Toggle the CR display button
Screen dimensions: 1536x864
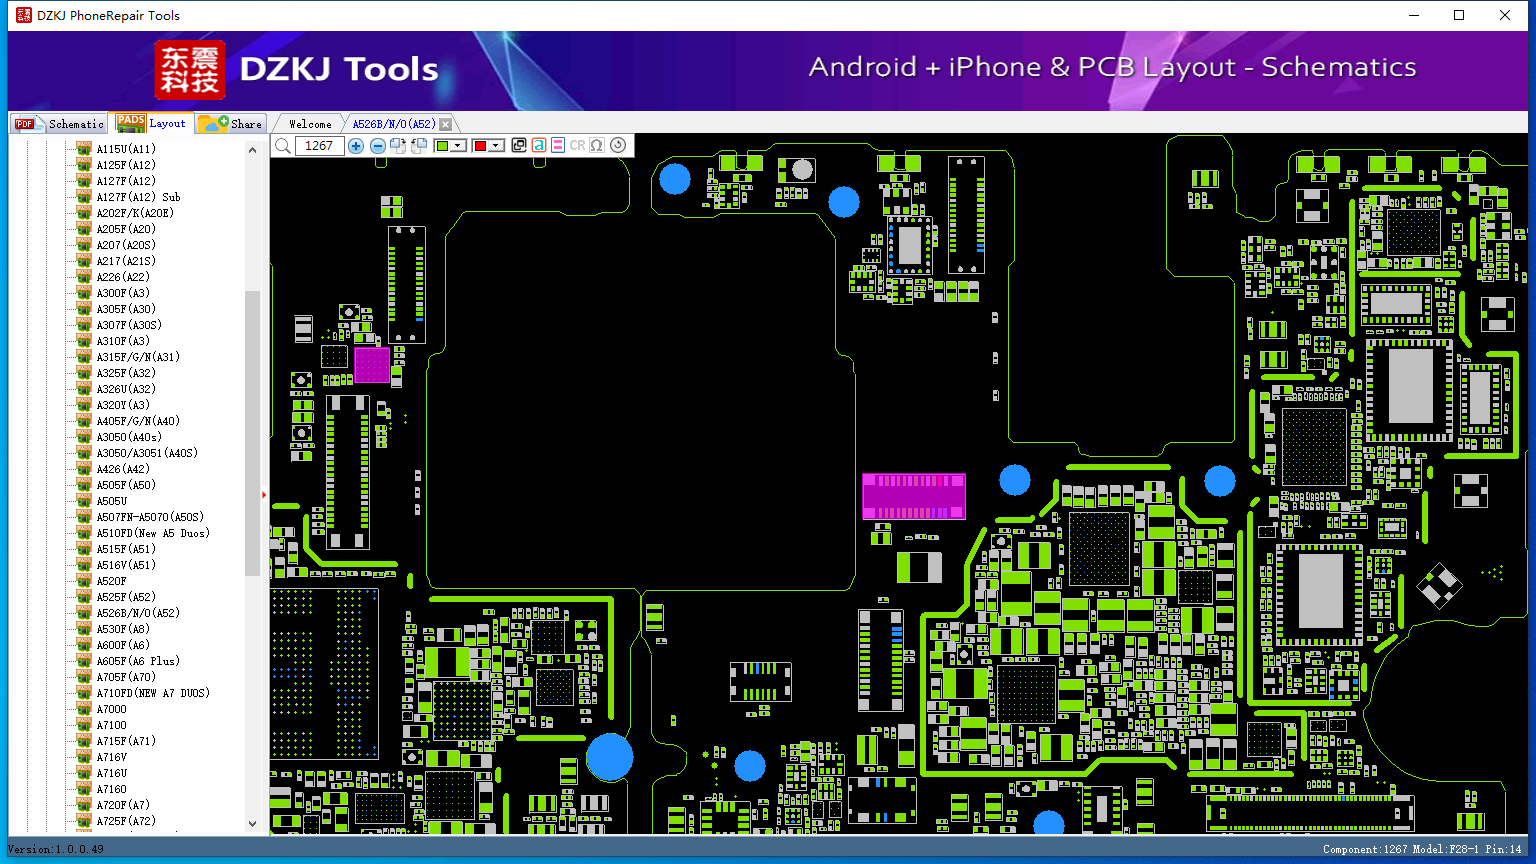pos(577,146)
